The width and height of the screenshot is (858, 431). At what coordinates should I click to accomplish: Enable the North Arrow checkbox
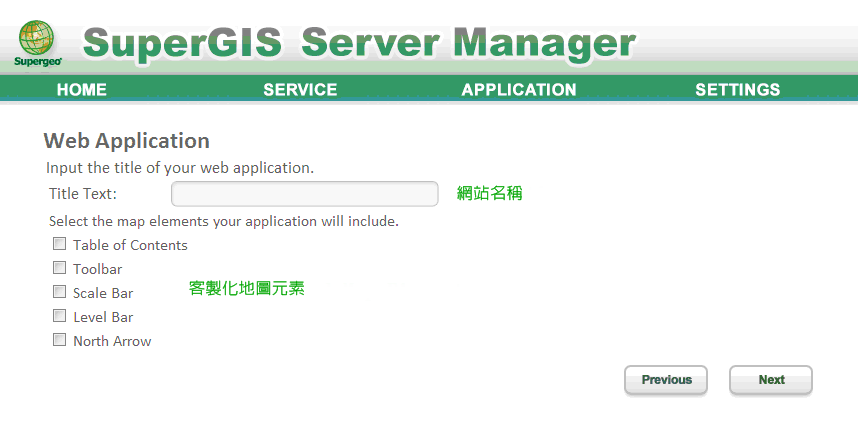point(59,340)
